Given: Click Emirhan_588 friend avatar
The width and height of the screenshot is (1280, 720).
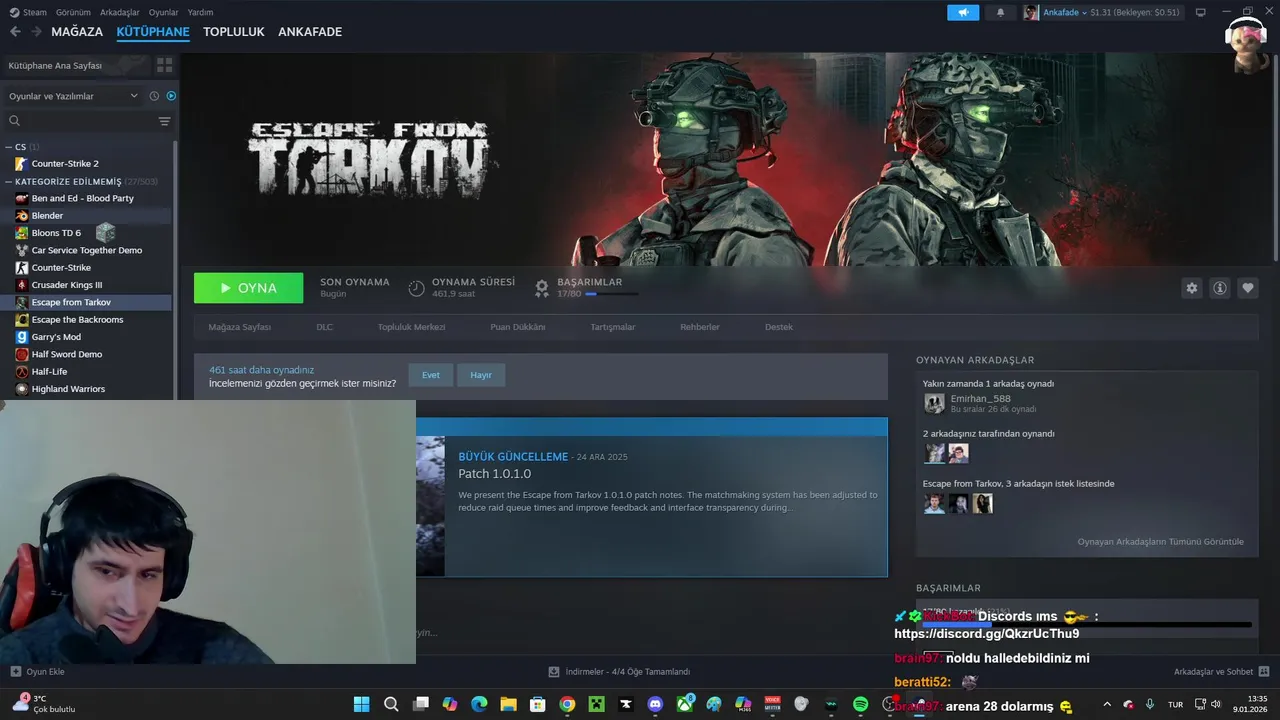Looking at the screenshot, I should tap(934, 403).
